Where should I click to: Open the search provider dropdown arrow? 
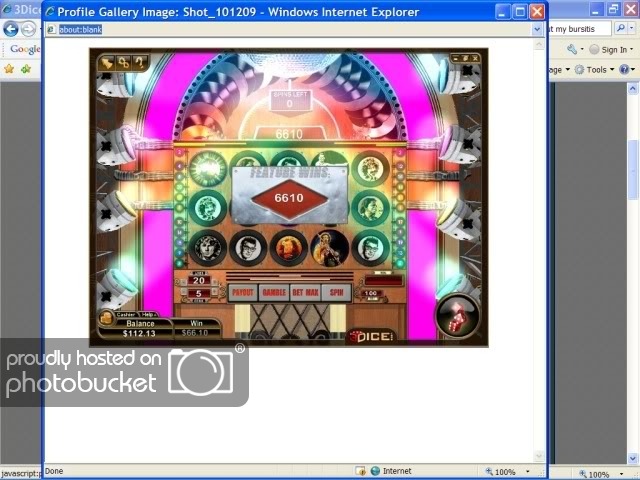[632, 28]
